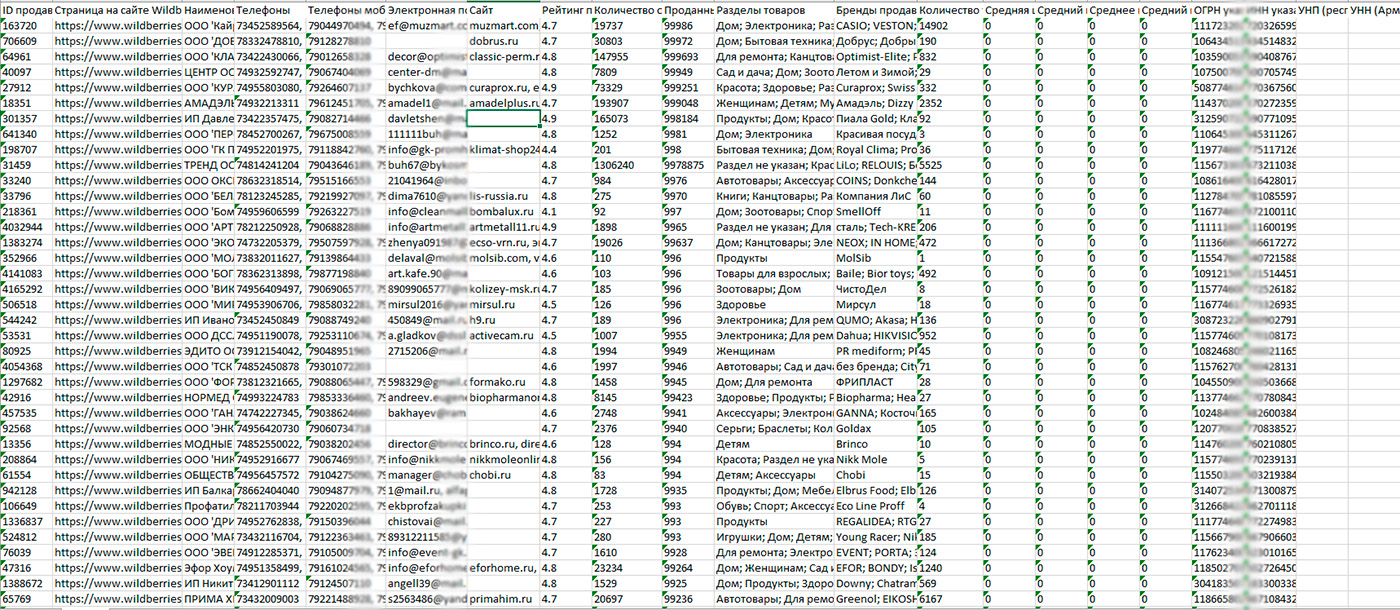Image resolution: width=1400 pixels, height=610 pixels.
Task: Click the site cell muzmart.com
Action: click(x=503, y=25)
